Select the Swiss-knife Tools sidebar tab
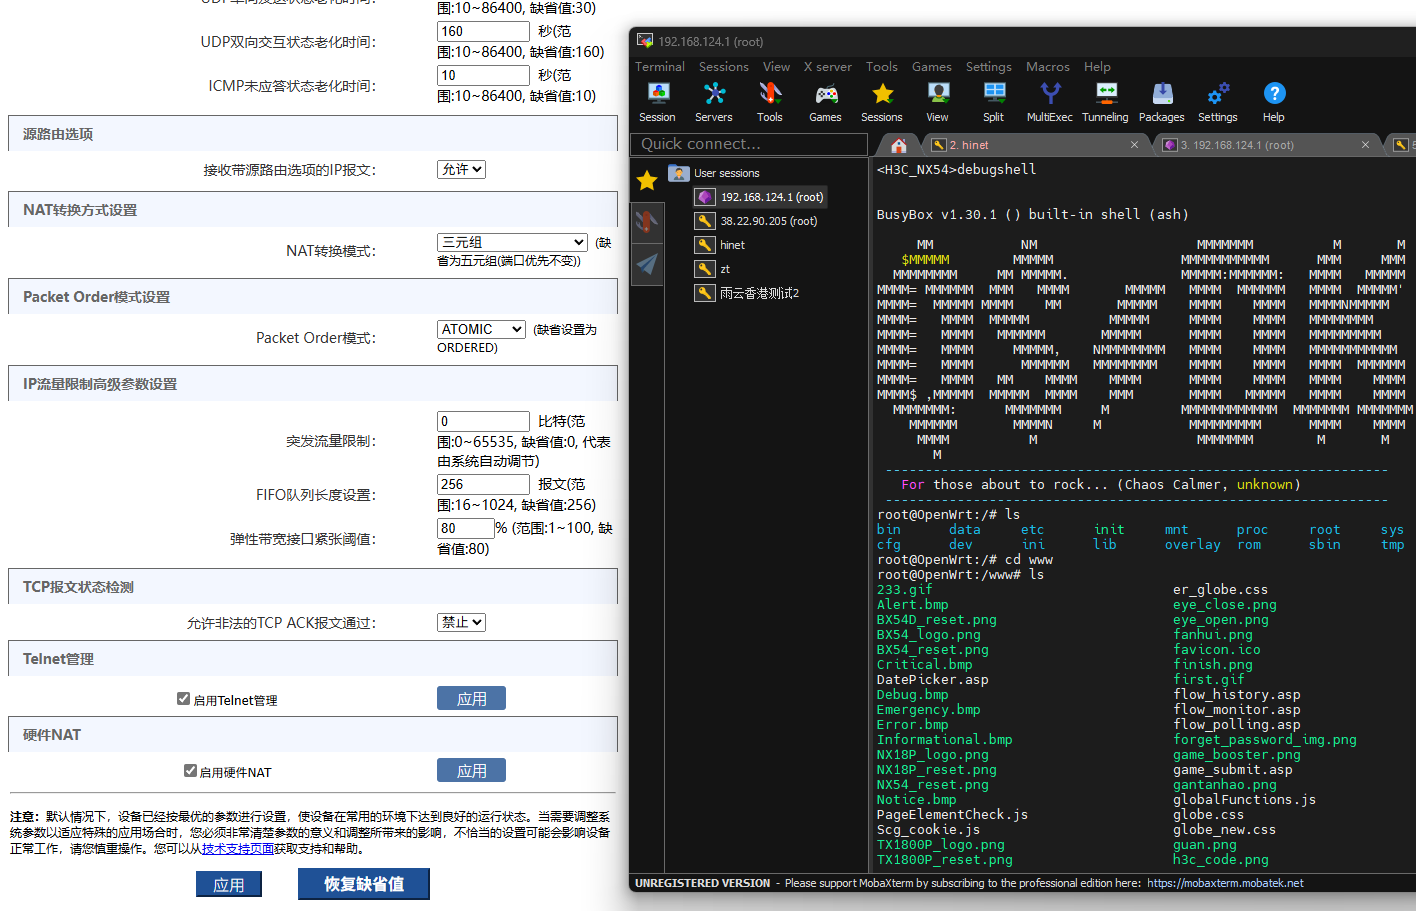The width and height of the screenshot is (1416, 911). pyautogui.click(x=647, y=222)
